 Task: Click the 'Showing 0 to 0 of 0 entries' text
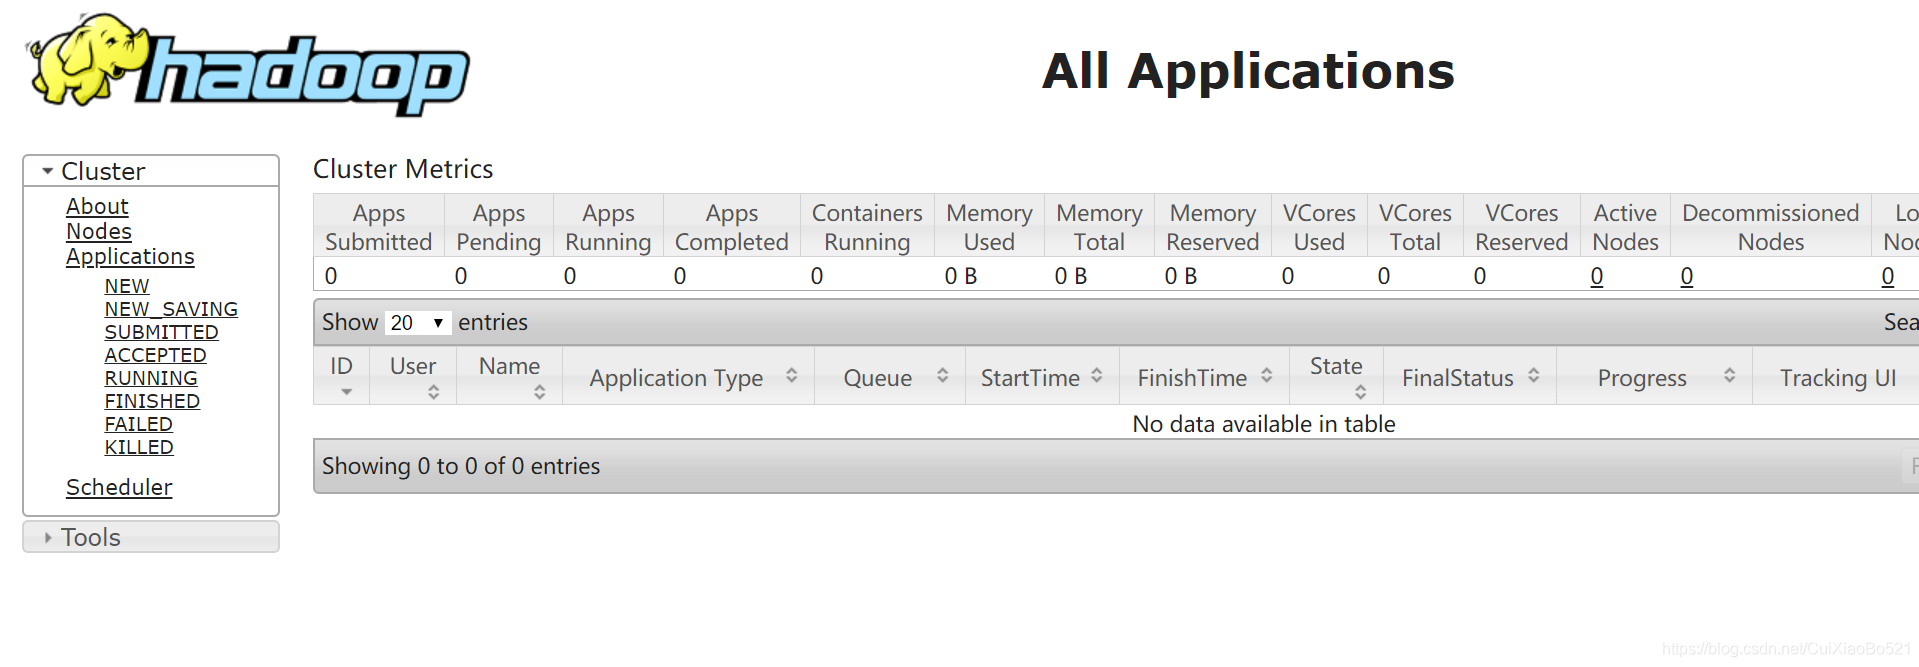pyautogui.click(x=461, y=466)
